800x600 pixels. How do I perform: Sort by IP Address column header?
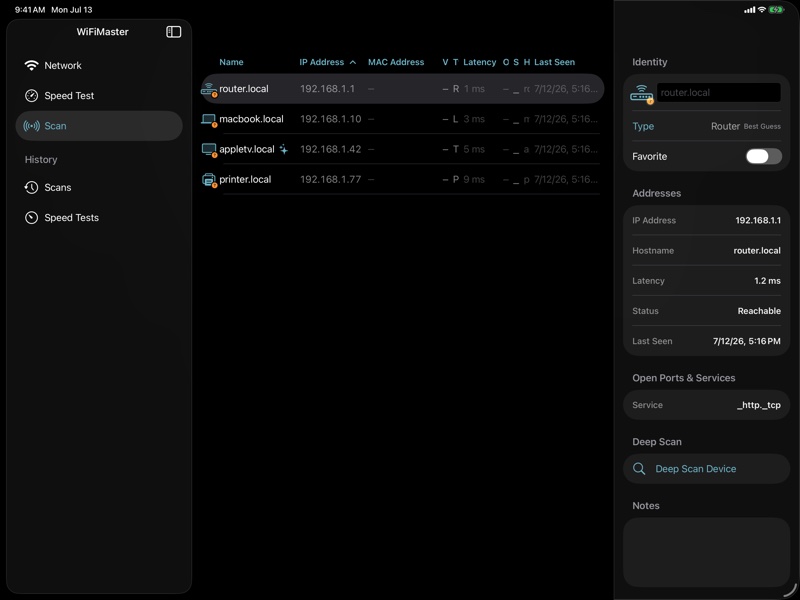321,62
